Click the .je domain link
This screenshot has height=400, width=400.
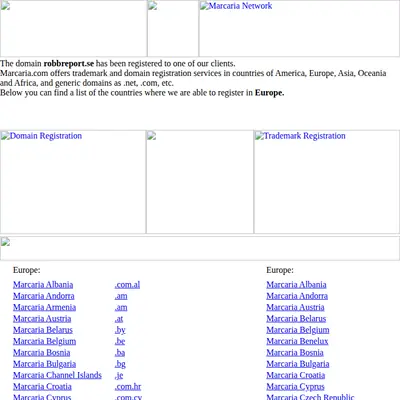[x=119, y=375]
